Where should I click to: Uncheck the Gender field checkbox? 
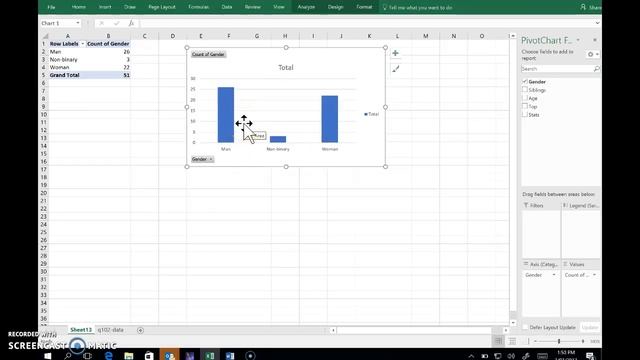[525, 81]
